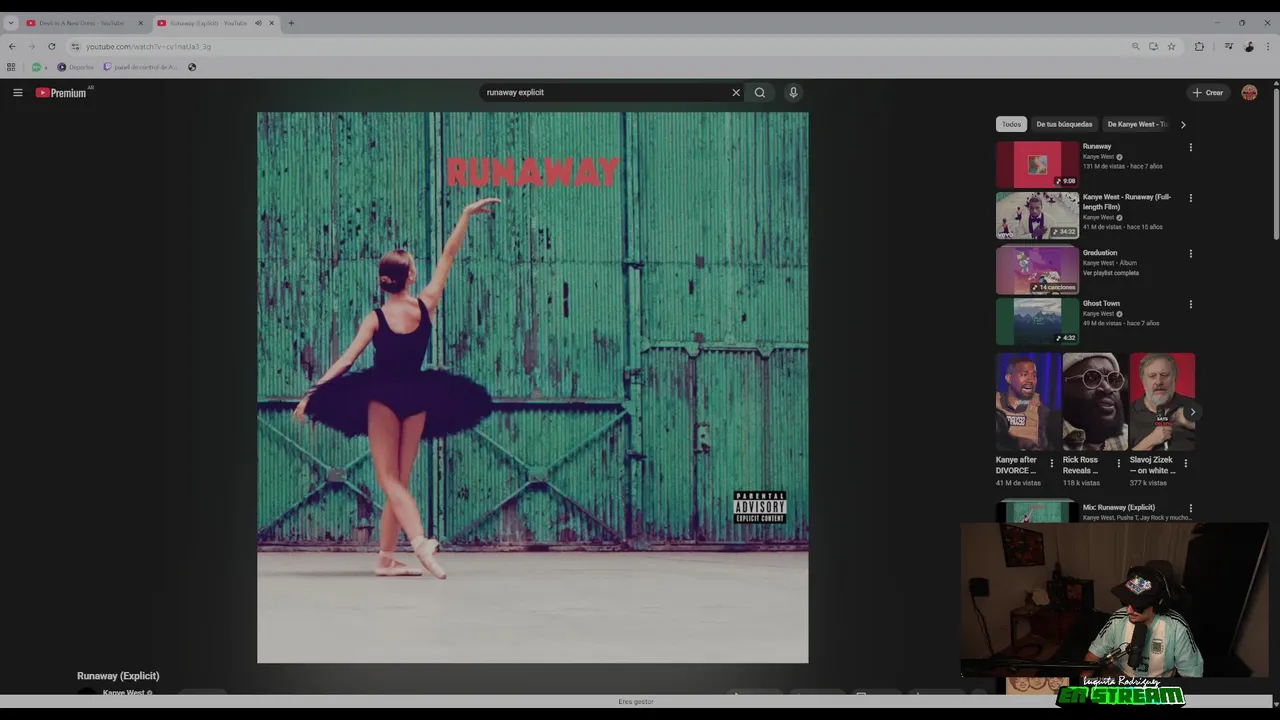
Task: Open the Runaway 9:08 video thumbnail
Action: click(x=1037, y=165)
